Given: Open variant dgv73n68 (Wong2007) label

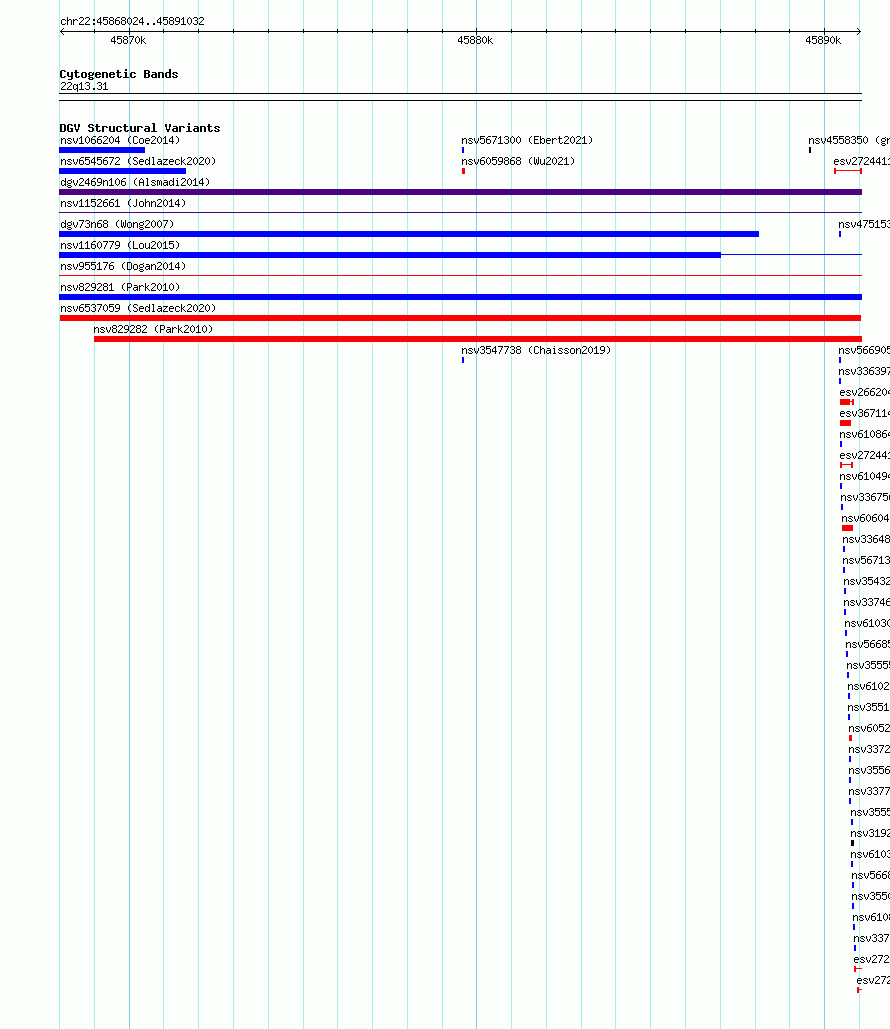Looking at the screenshot, I should 117,224.
